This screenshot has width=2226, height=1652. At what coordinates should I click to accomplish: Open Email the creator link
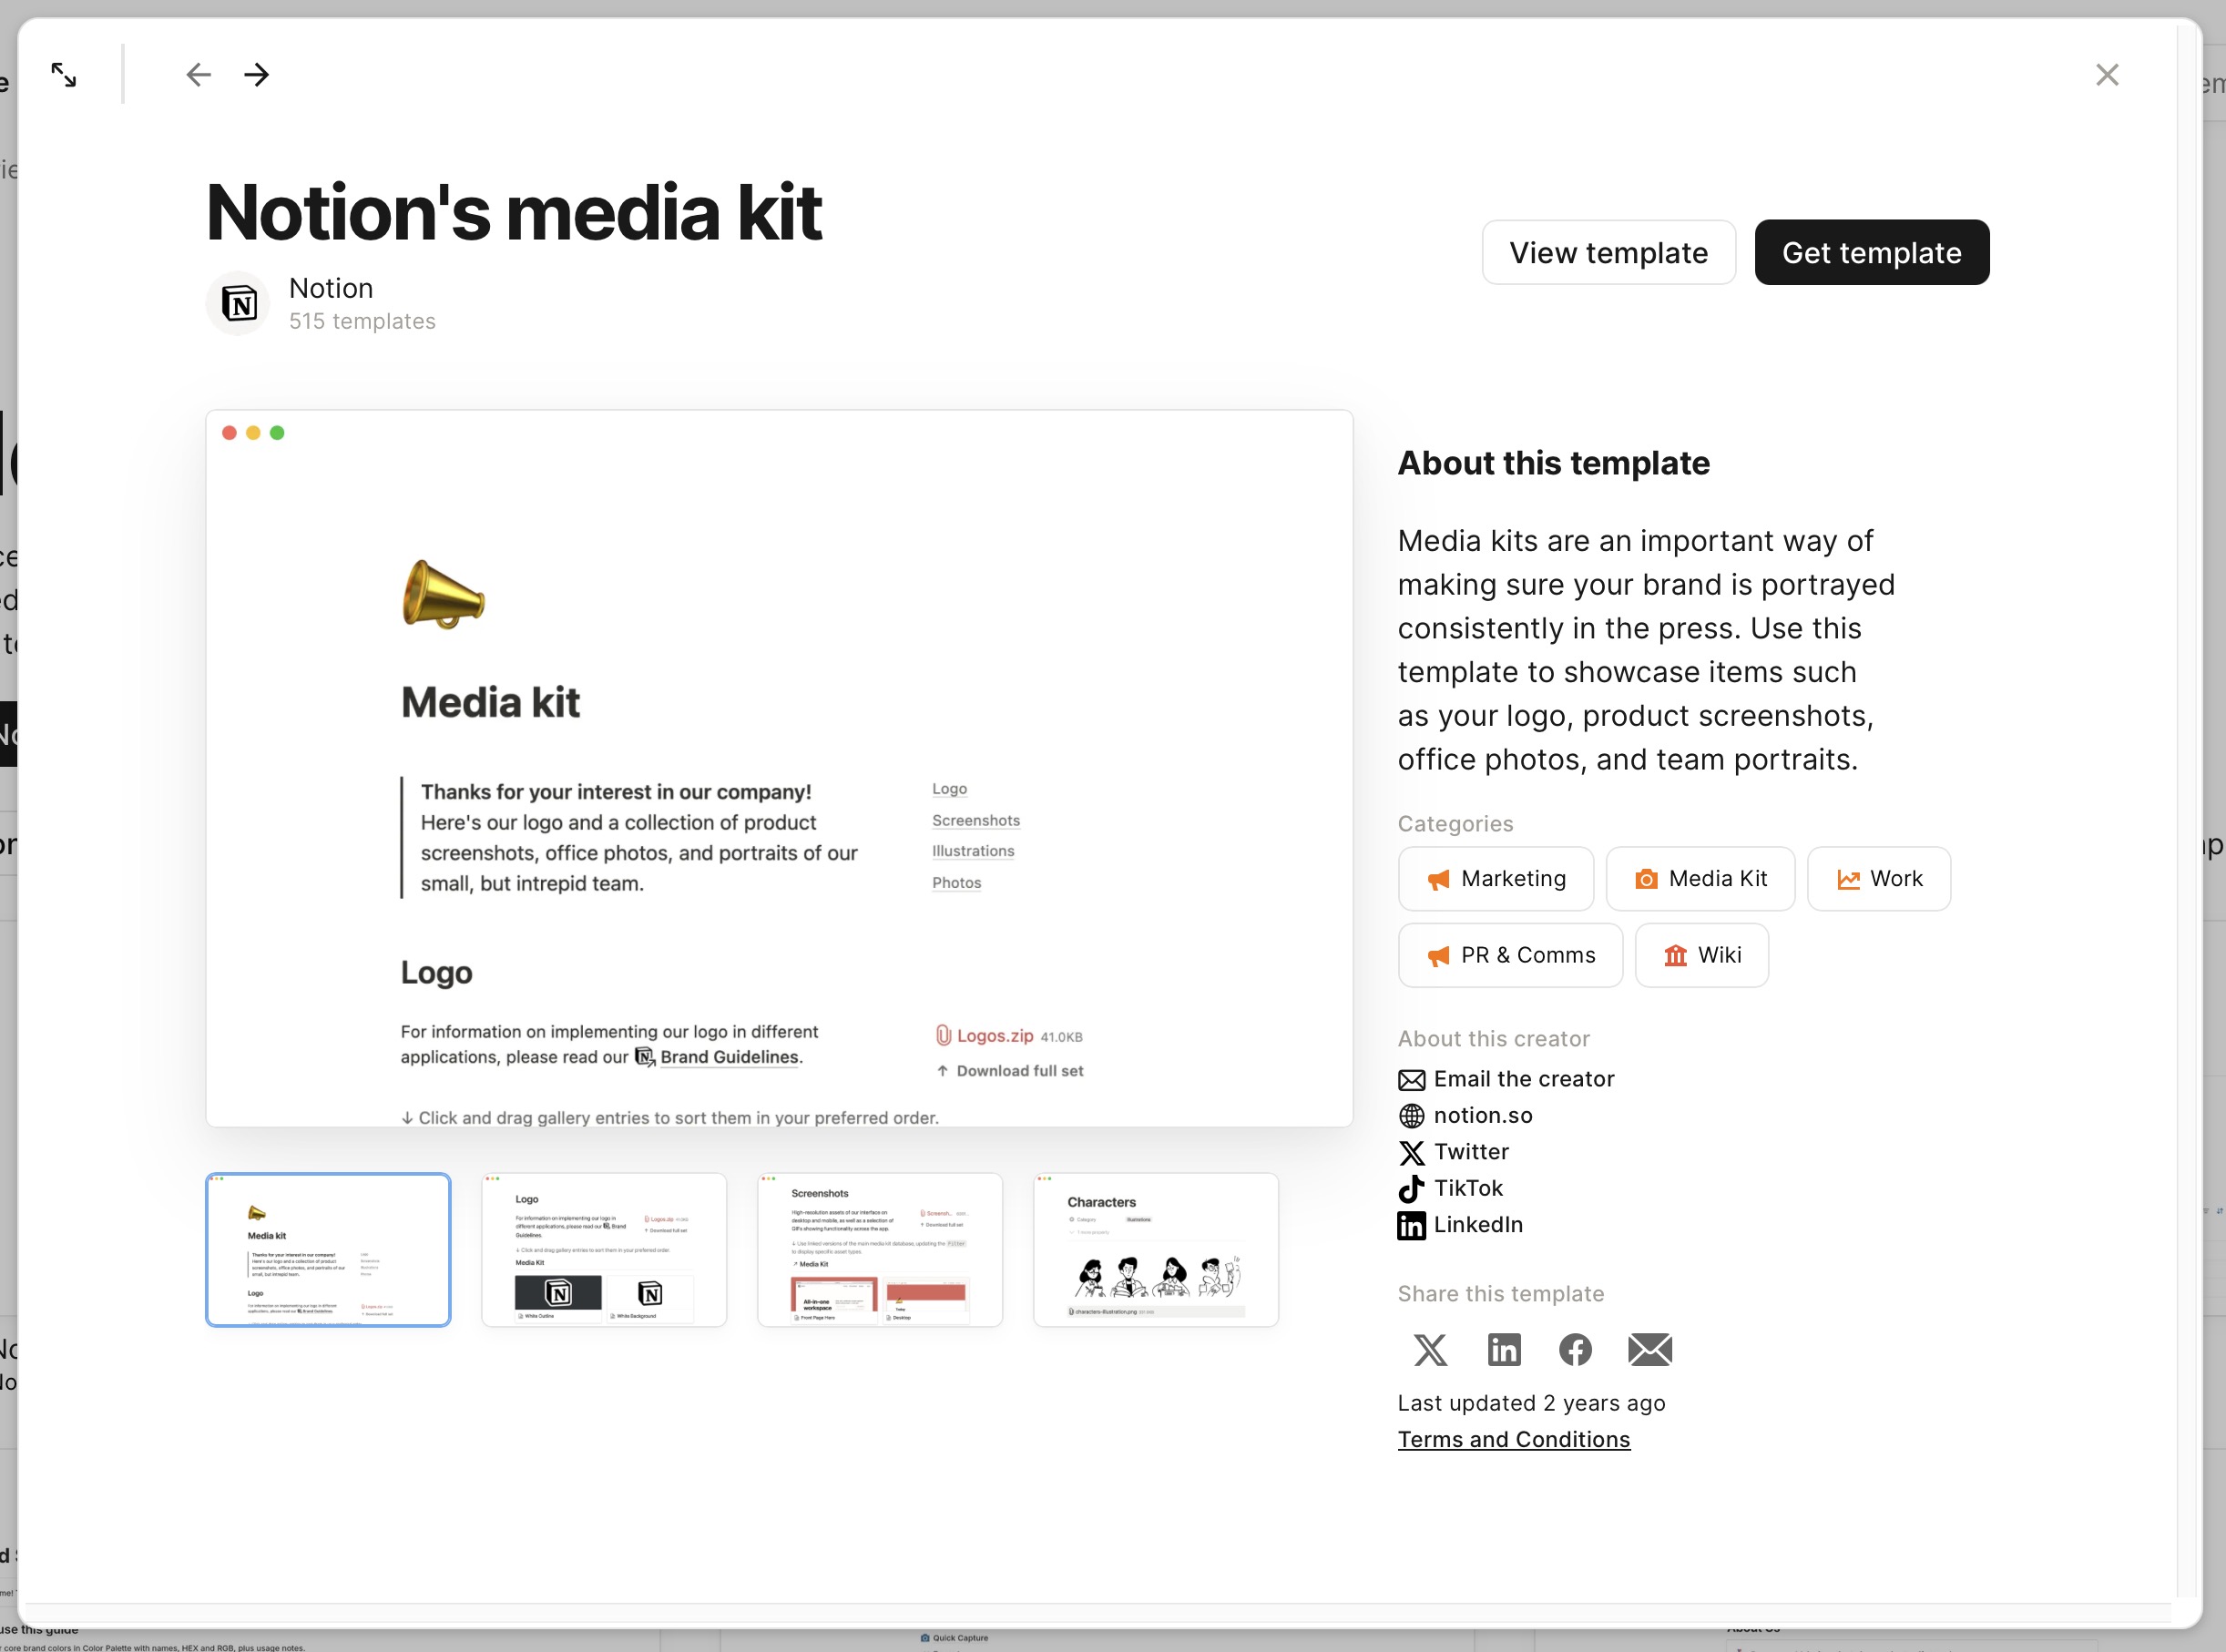1523,1079
